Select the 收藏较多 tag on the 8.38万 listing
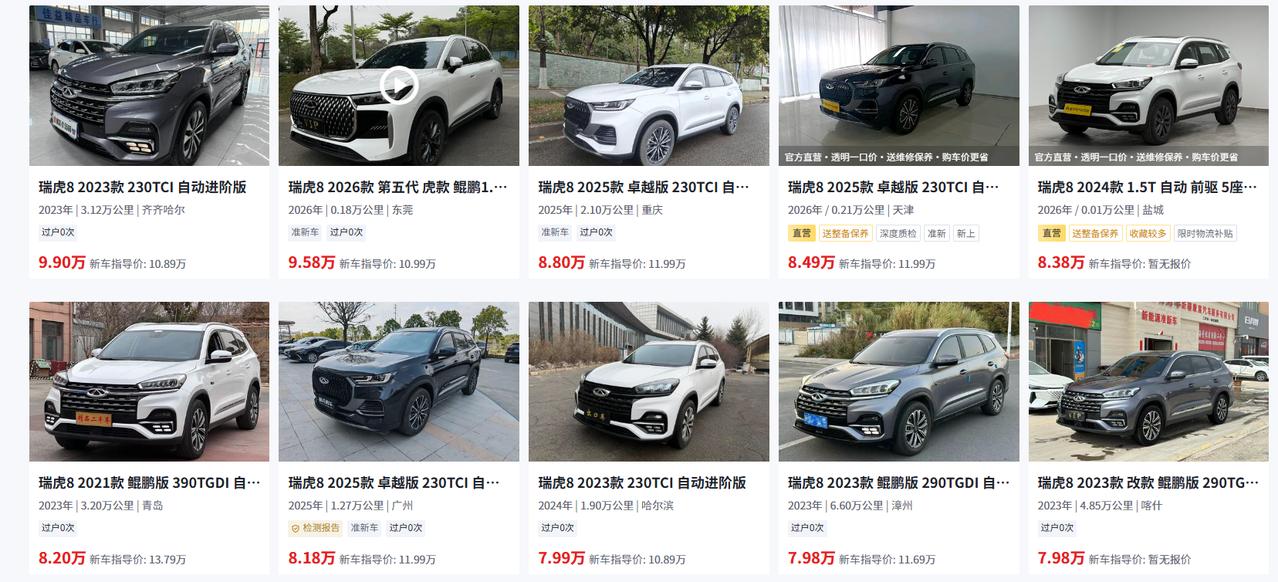1278x582 pixels. click(1148, 233)
